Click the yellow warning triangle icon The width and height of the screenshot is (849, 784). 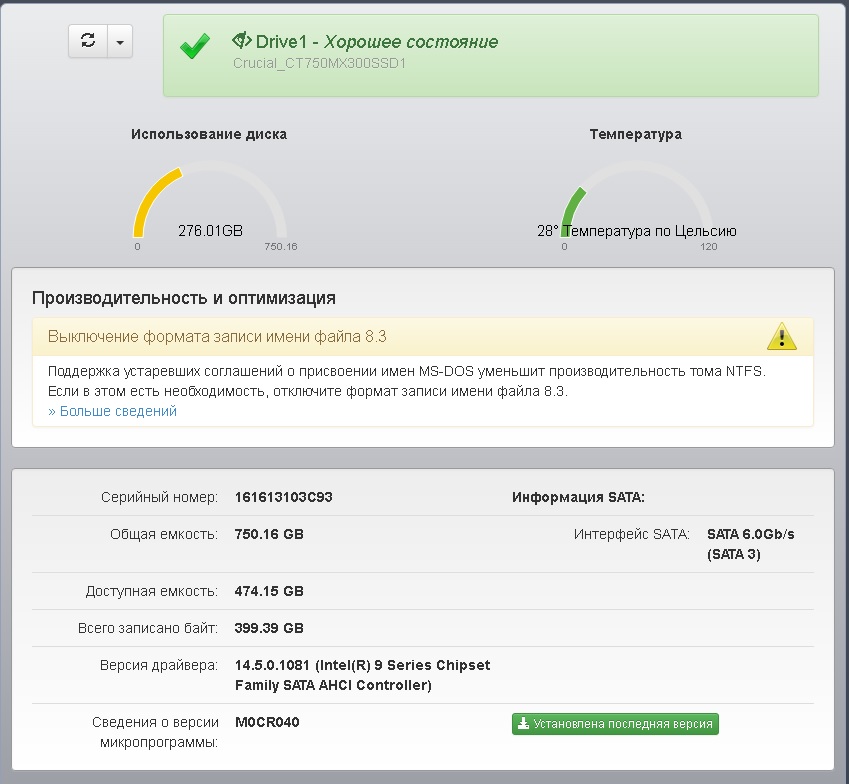click(x=781, y=337)
